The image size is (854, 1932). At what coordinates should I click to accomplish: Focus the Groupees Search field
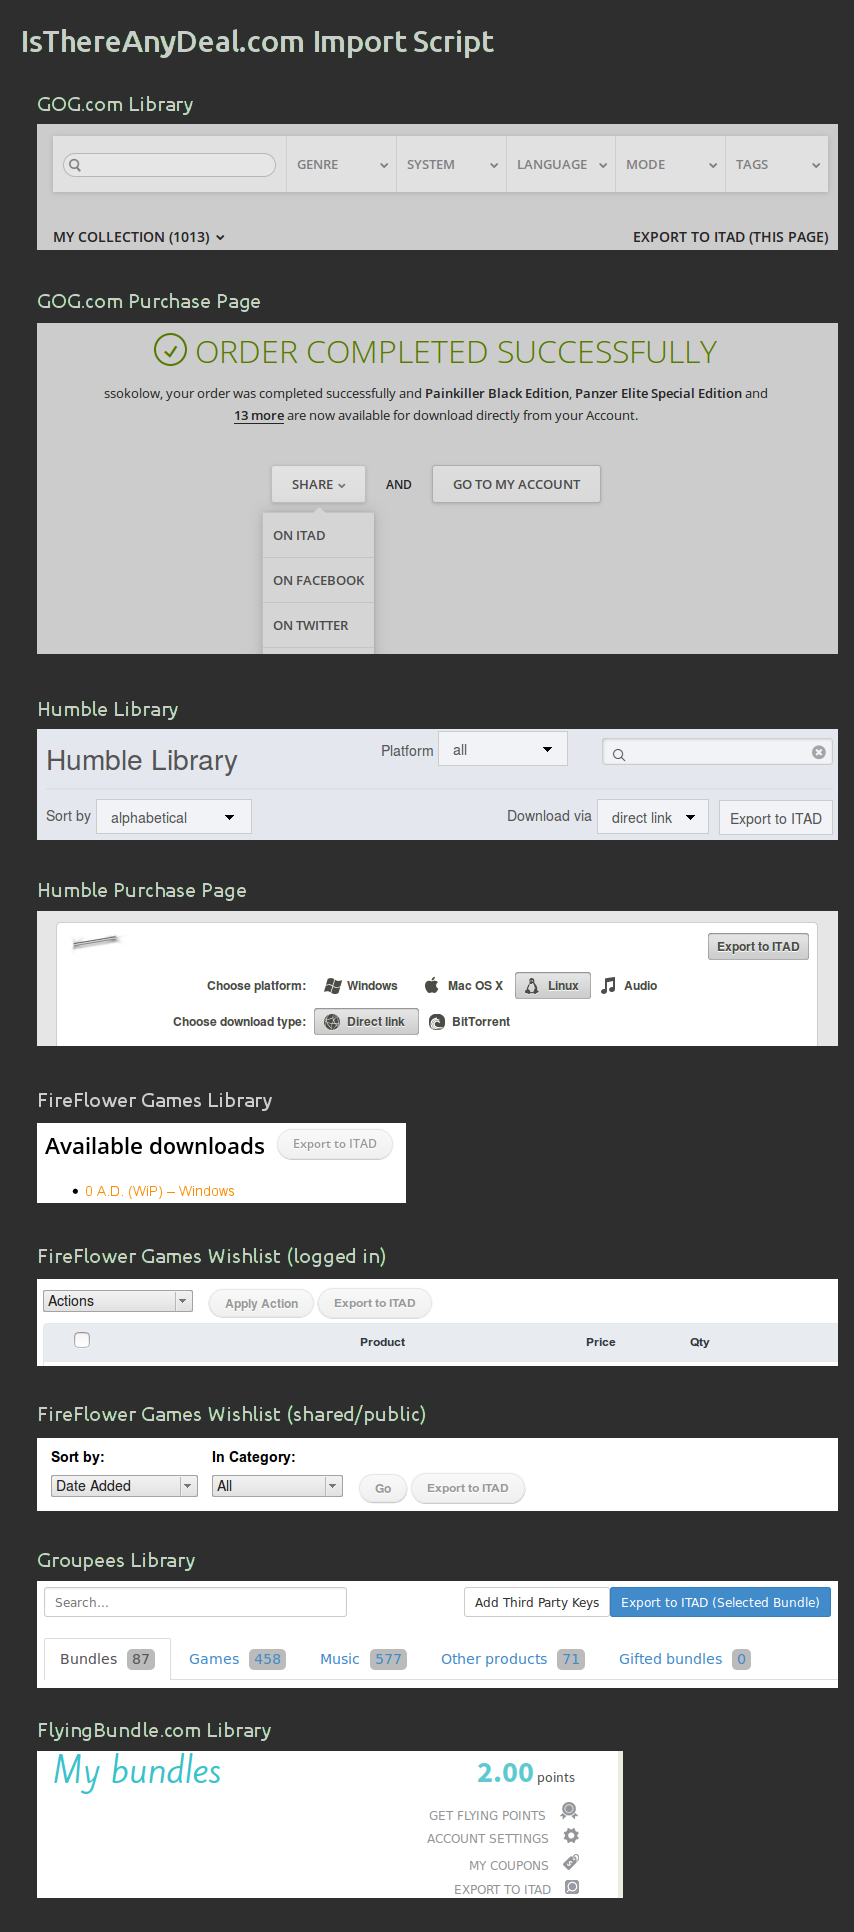pyautogui.click(x=195, y=1602)
